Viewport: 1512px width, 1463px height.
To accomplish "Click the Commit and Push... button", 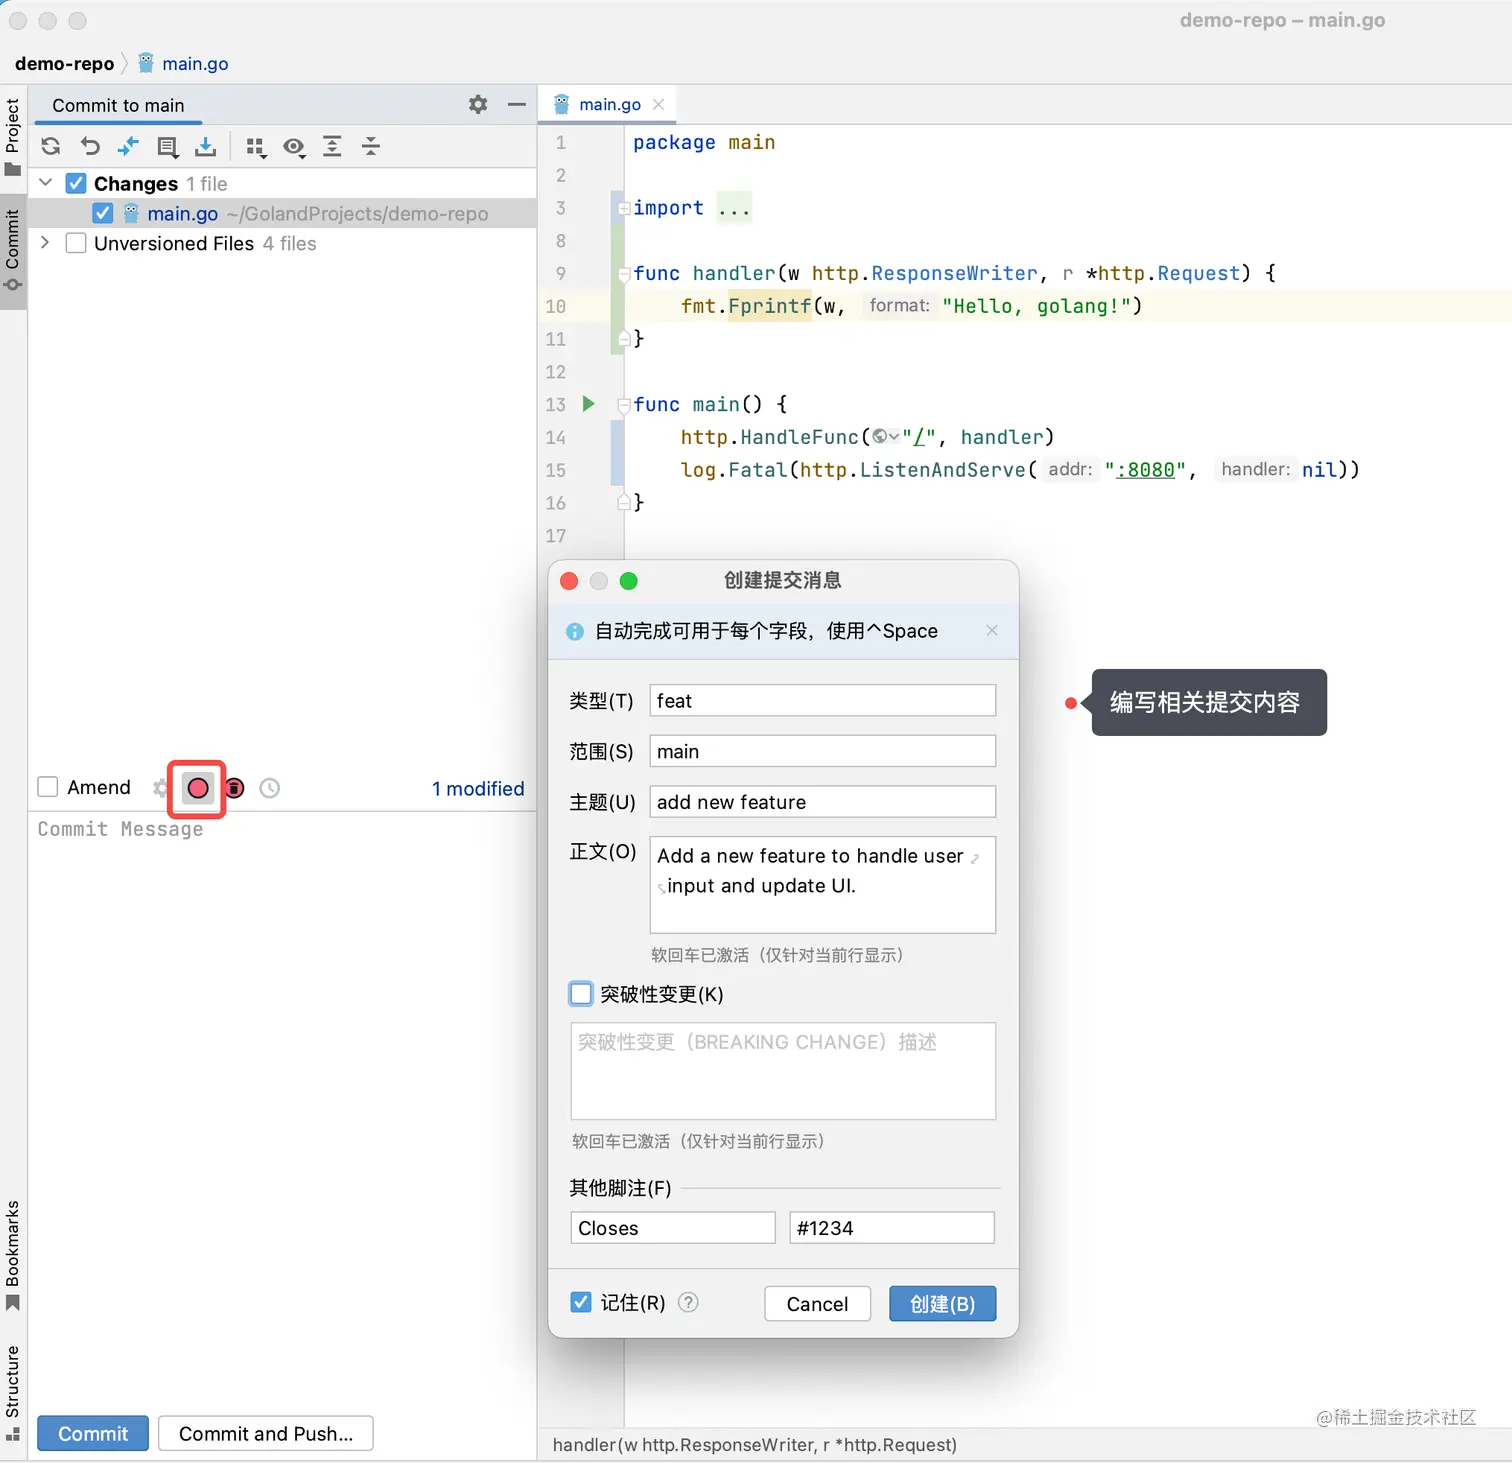I will point(266,1433).
